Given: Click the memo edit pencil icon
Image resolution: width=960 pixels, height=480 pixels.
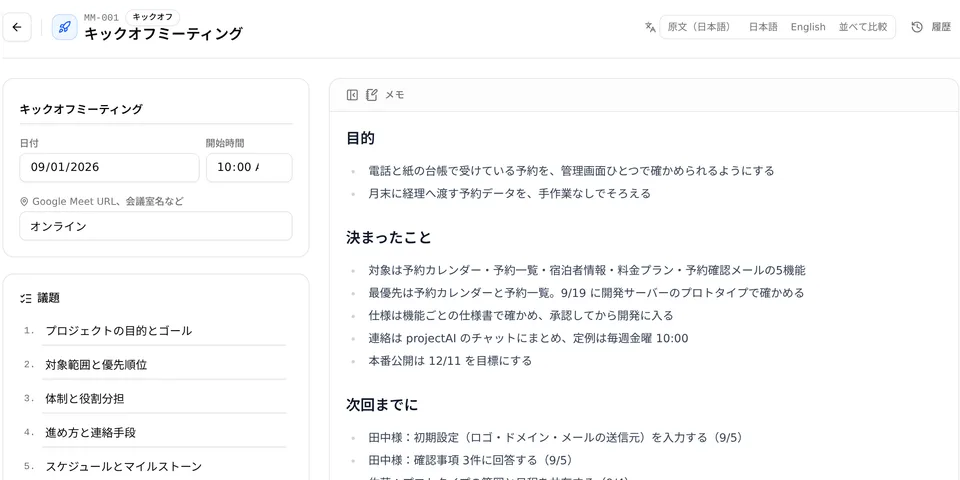Looking at the screenshot, I should click(372, 95).
